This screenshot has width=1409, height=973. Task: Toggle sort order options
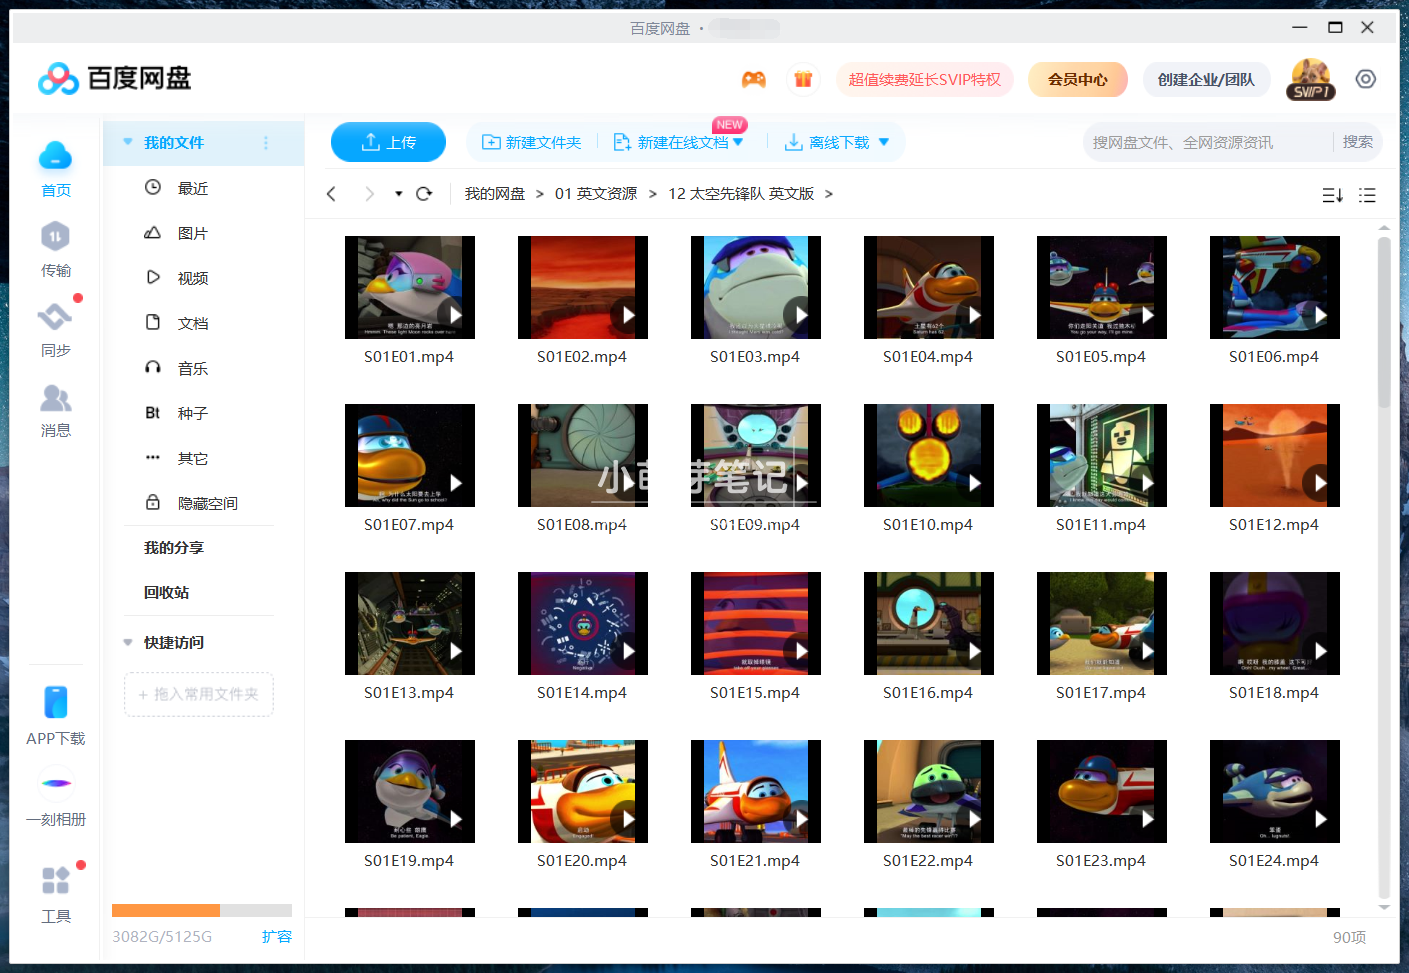point(1332,195)
